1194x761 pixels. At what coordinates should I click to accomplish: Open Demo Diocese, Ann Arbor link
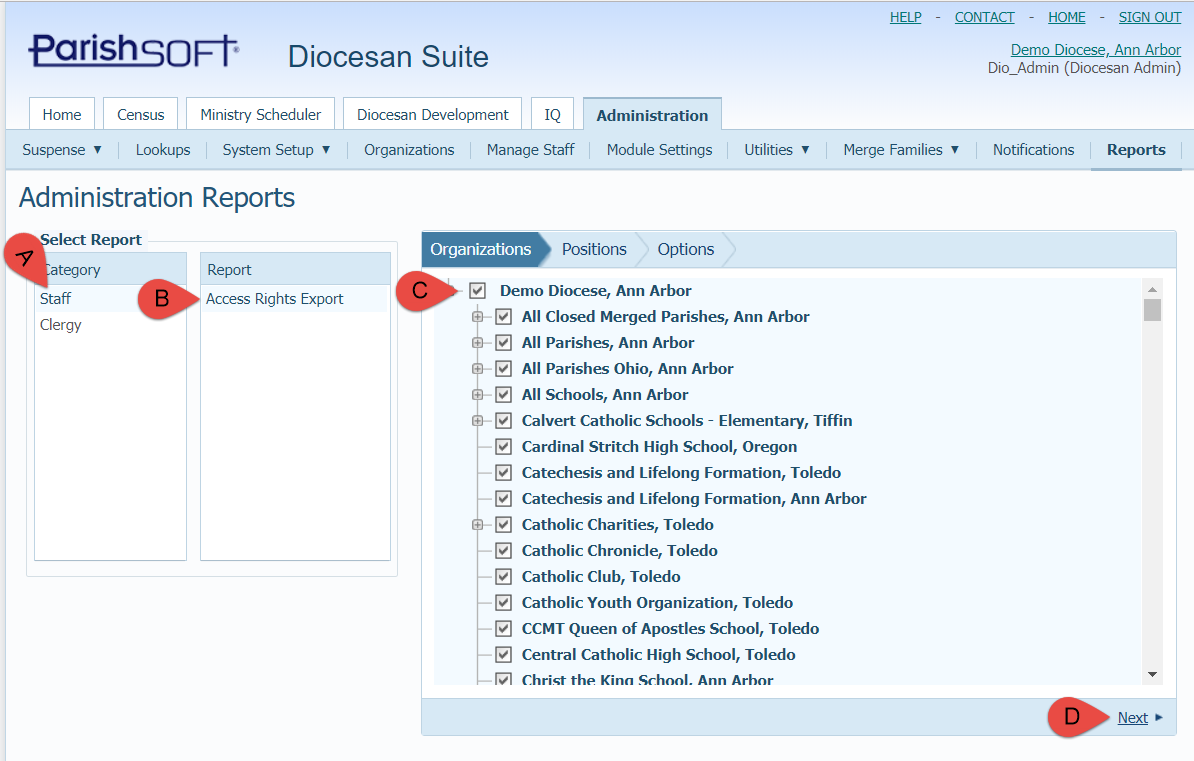coord(1096,50)
